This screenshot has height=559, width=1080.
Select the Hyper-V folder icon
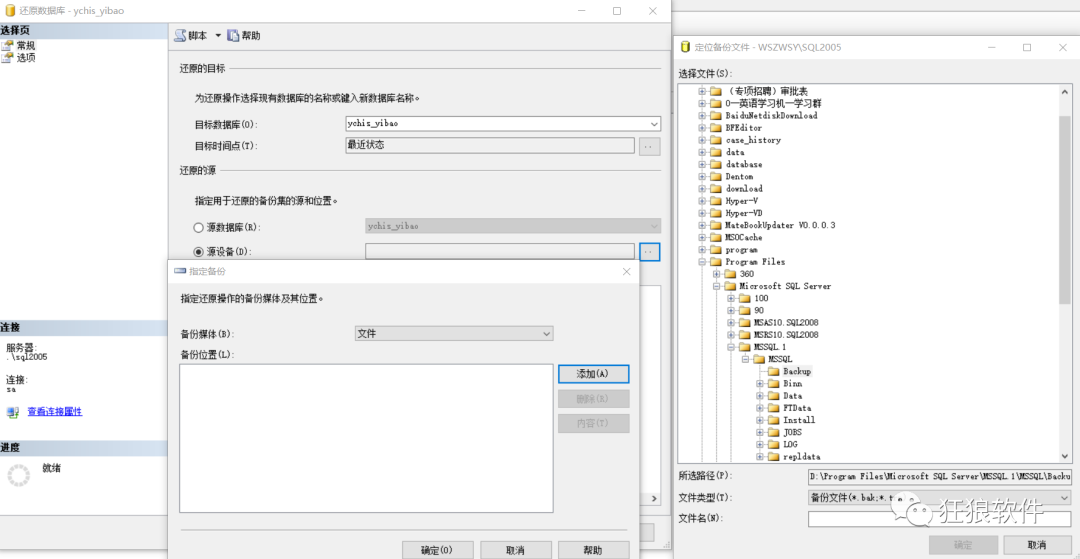[716, 201]
